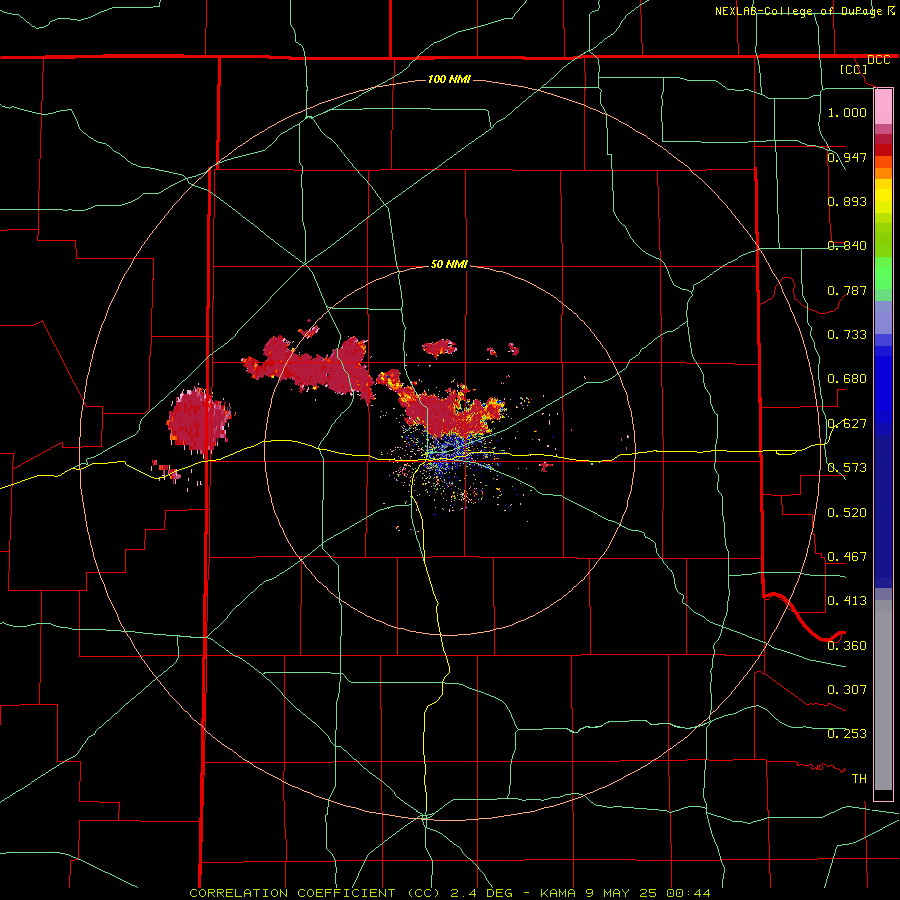Image resolution: width=900 pixels, height=900 pixels.
Task: Click the TH threshold label in legend
Action: click(859, 779)
